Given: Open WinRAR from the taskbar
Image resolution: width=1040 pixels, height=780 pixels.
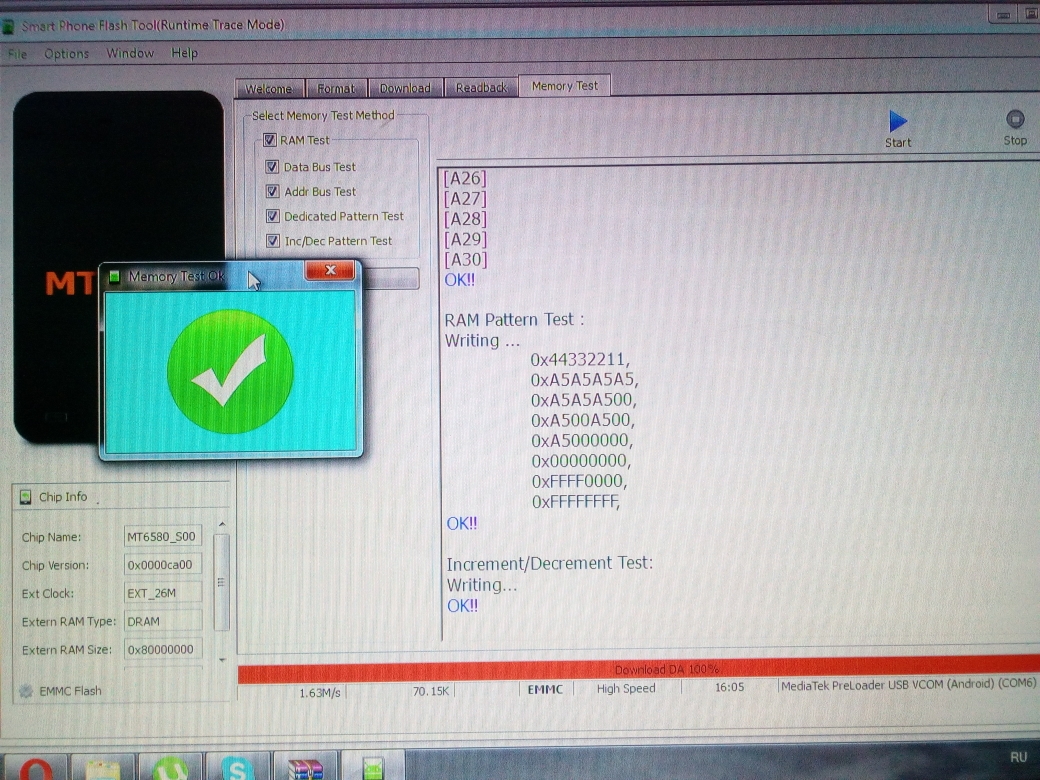Looking at the screenshot, I should coord(305,768).
